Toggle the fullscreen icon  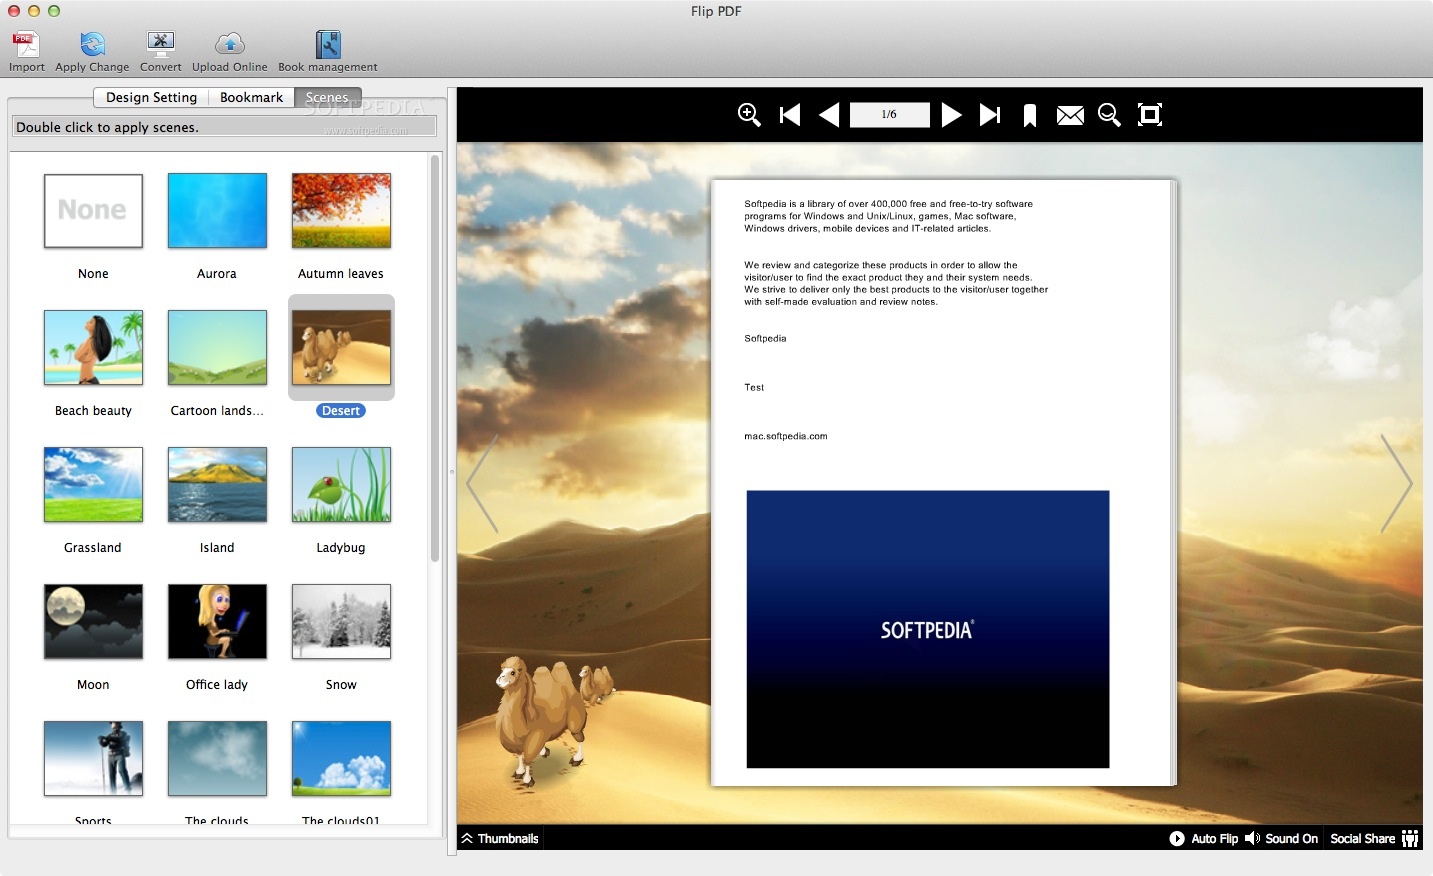pyautogui.click(x=1150, y=115)
